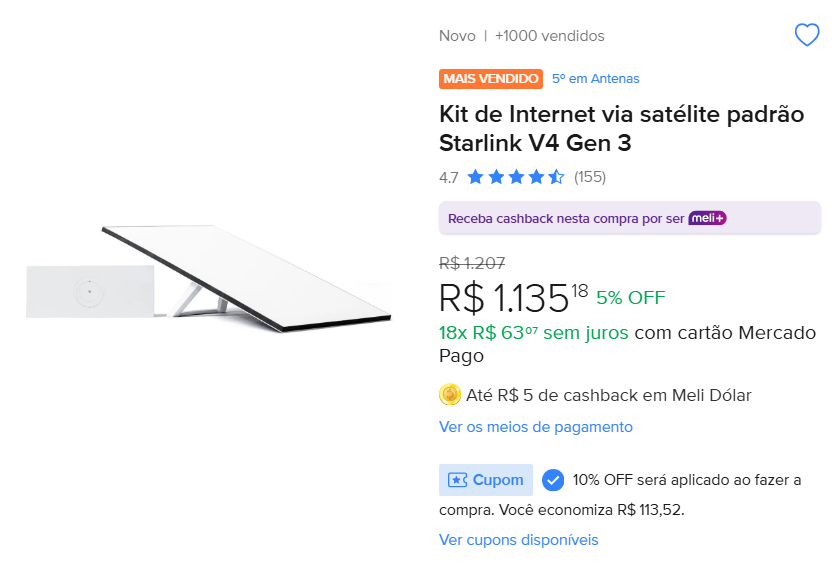Click the crossed-out R$ 1.207 original price
839x565 pixels.
coord(472,264)
